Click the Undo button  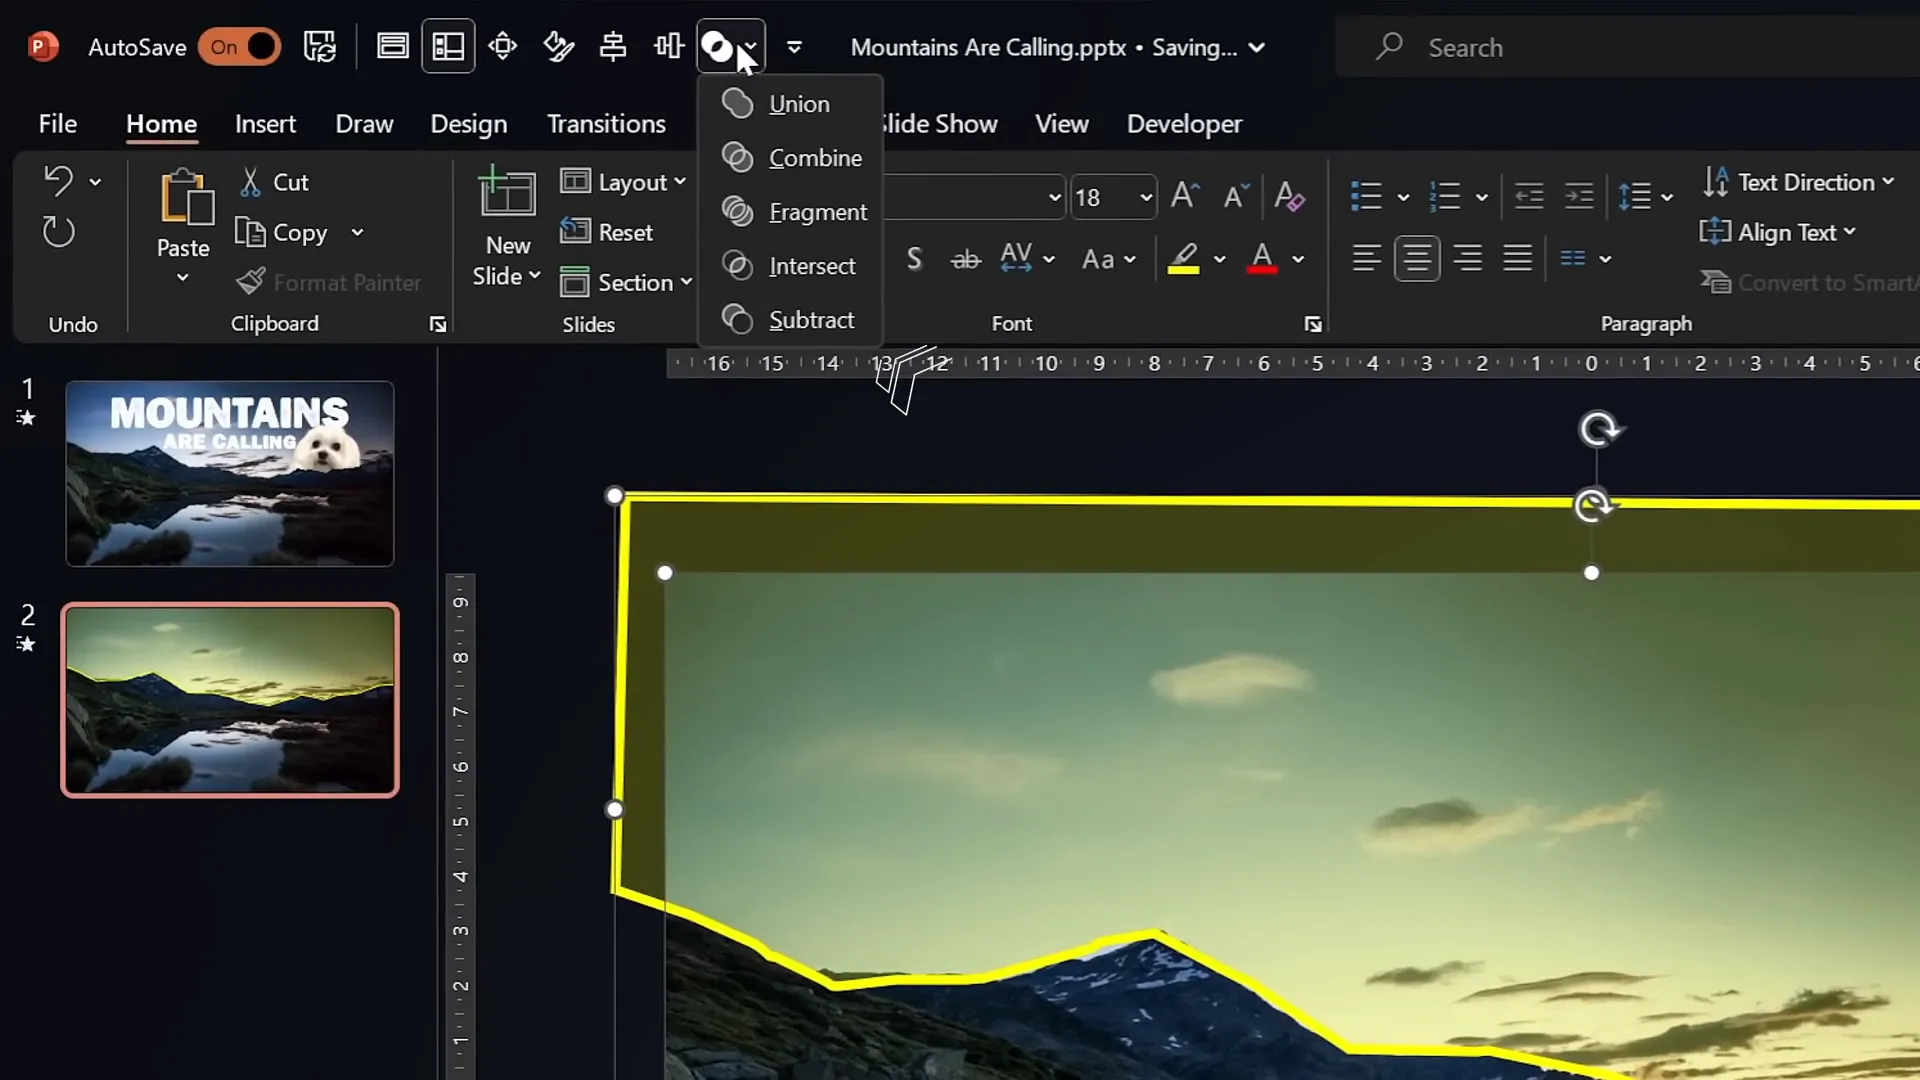point(57,180)
